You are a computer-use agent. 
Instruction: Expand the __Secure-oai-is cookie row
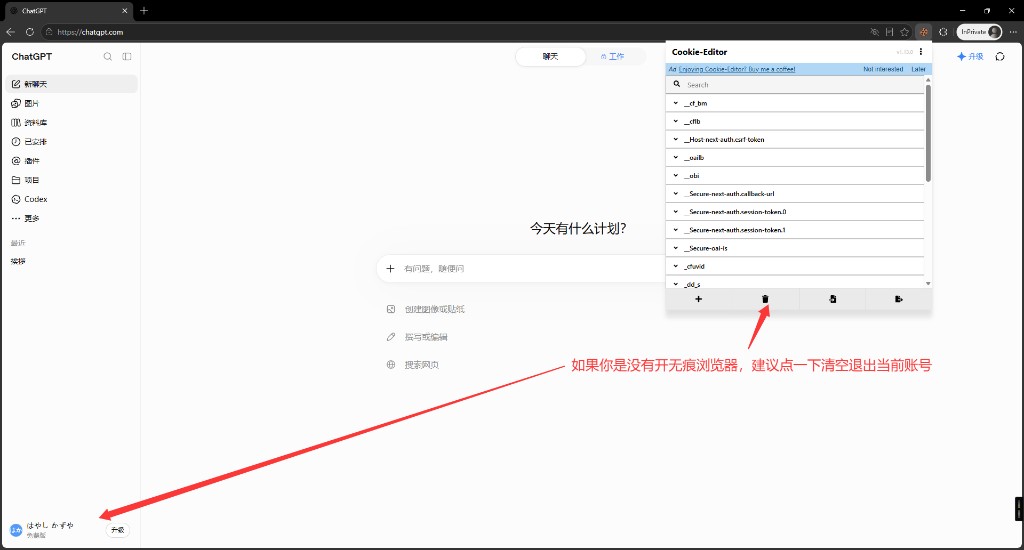[x=795, y=248]
